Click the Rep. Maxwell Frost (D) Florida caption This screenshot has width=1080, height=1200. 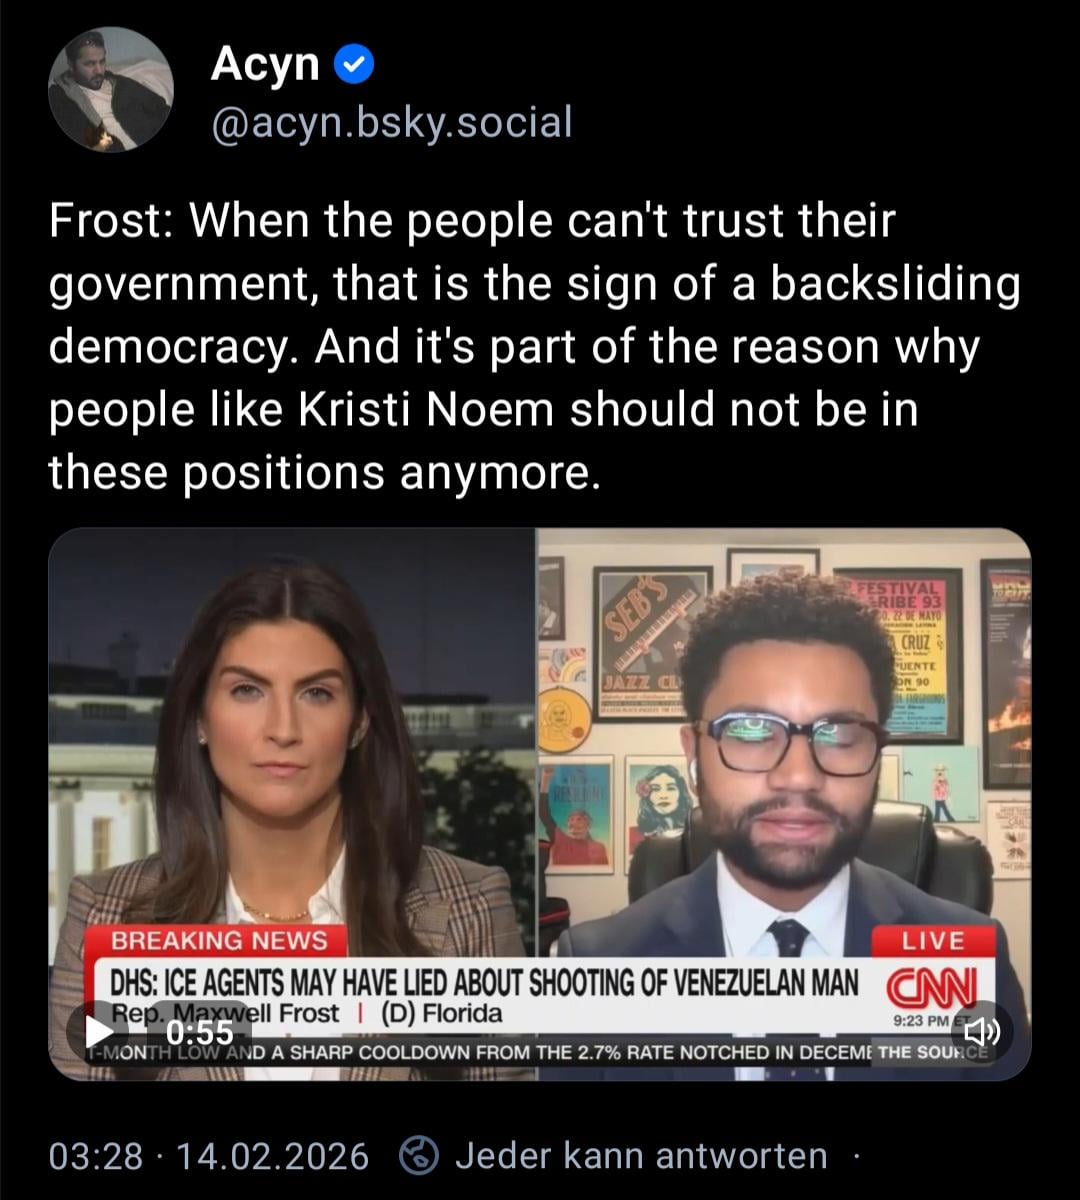307,1013
